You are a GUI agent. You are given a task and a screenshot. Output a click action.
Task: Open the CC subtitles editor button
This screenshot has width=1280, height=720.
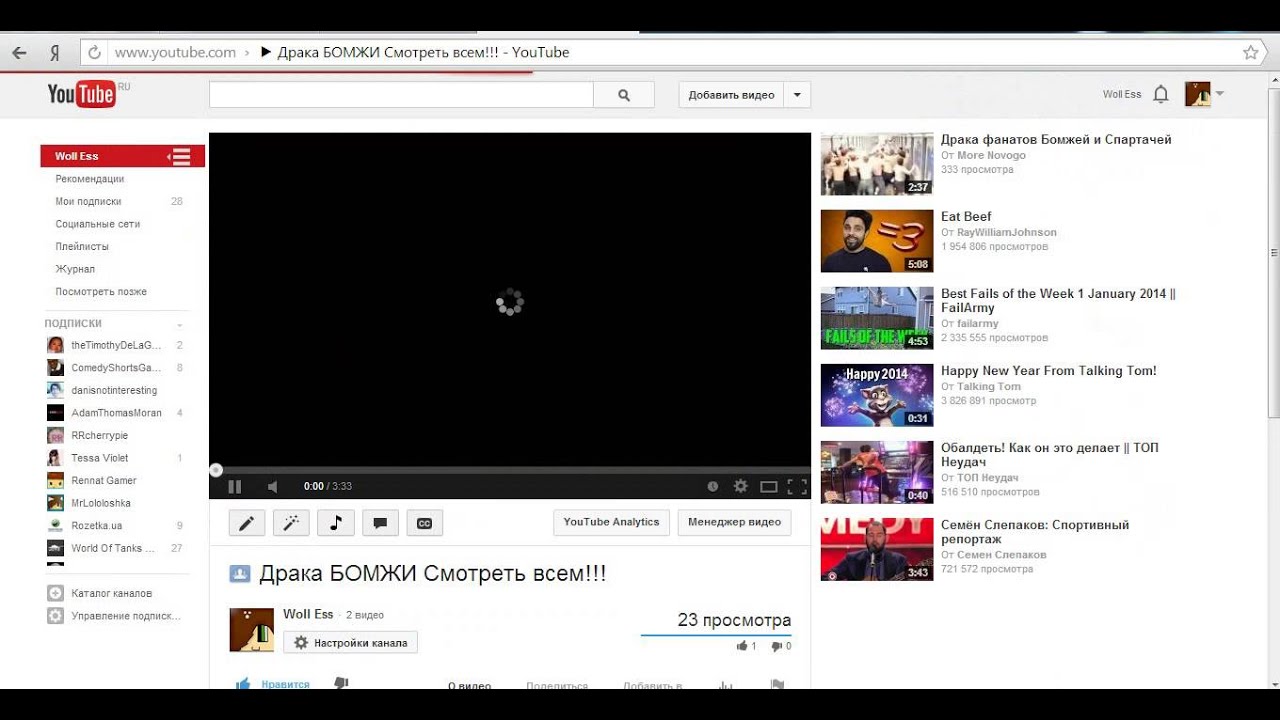click(424, 523)
